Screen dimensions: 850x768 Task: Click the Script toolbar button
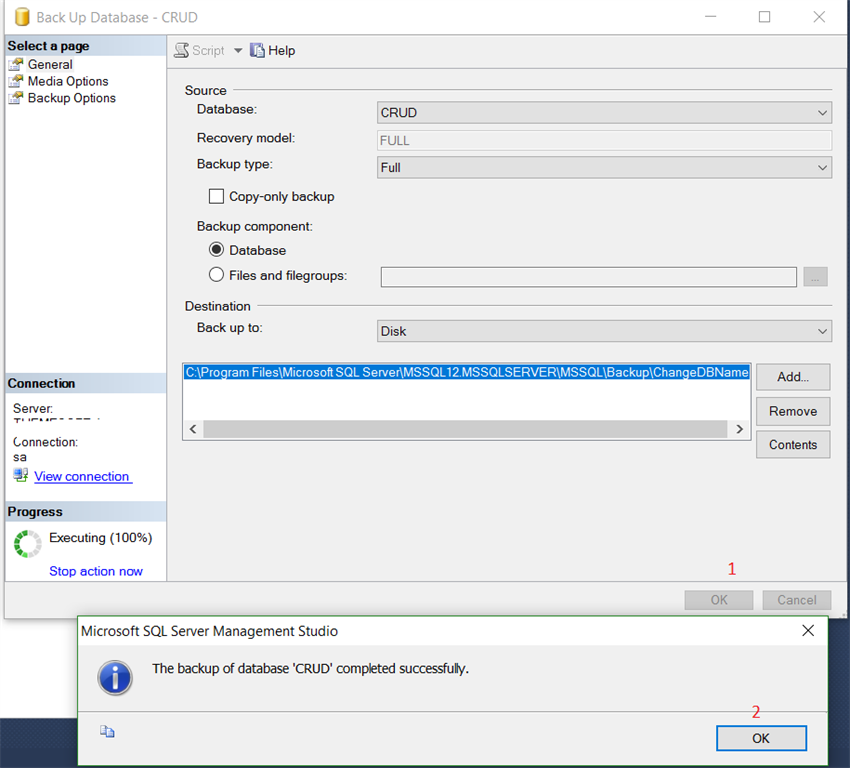coord(199,50)
